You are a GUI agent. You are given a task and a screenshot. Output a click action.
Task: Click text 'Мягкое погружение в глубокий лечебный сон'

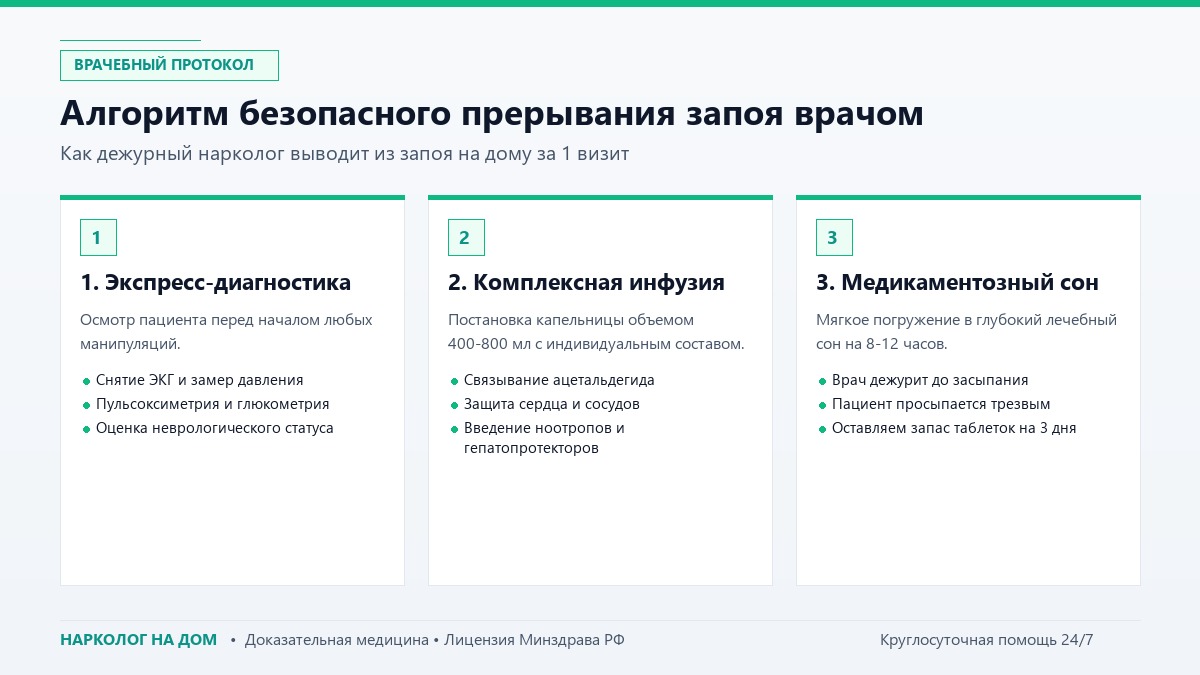tap(967, 332)
